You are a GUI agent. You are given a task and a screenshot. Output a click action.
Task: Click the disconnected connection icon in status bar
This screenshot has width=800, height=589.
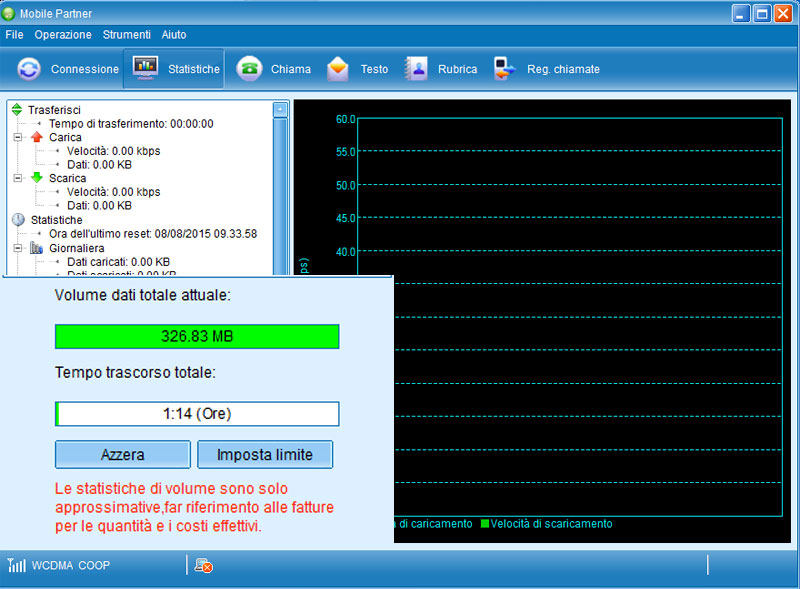(203, 565)
